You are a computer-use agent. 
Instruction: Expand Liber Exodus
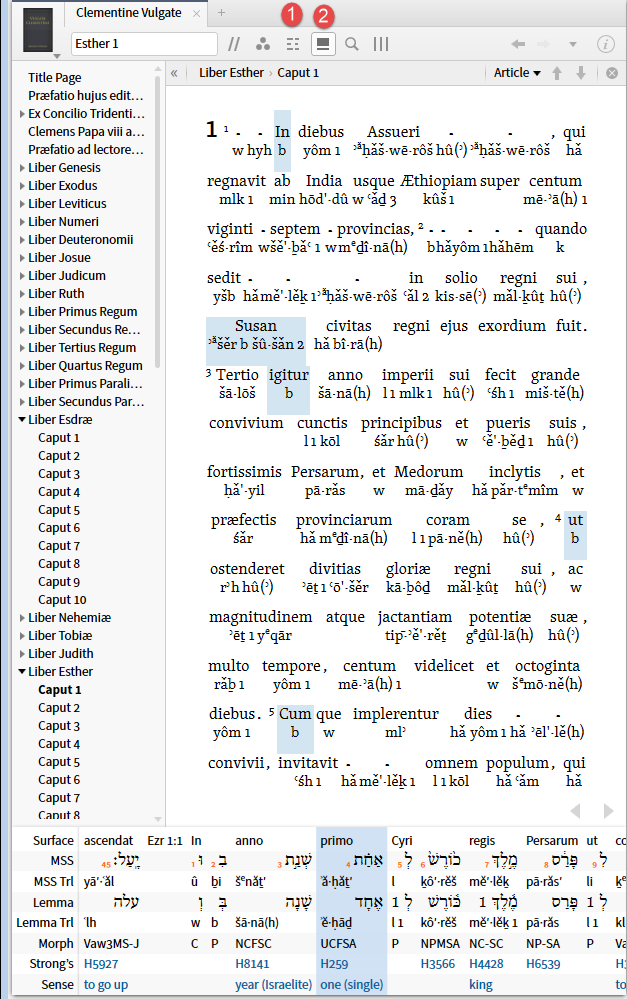click(22, 186)
